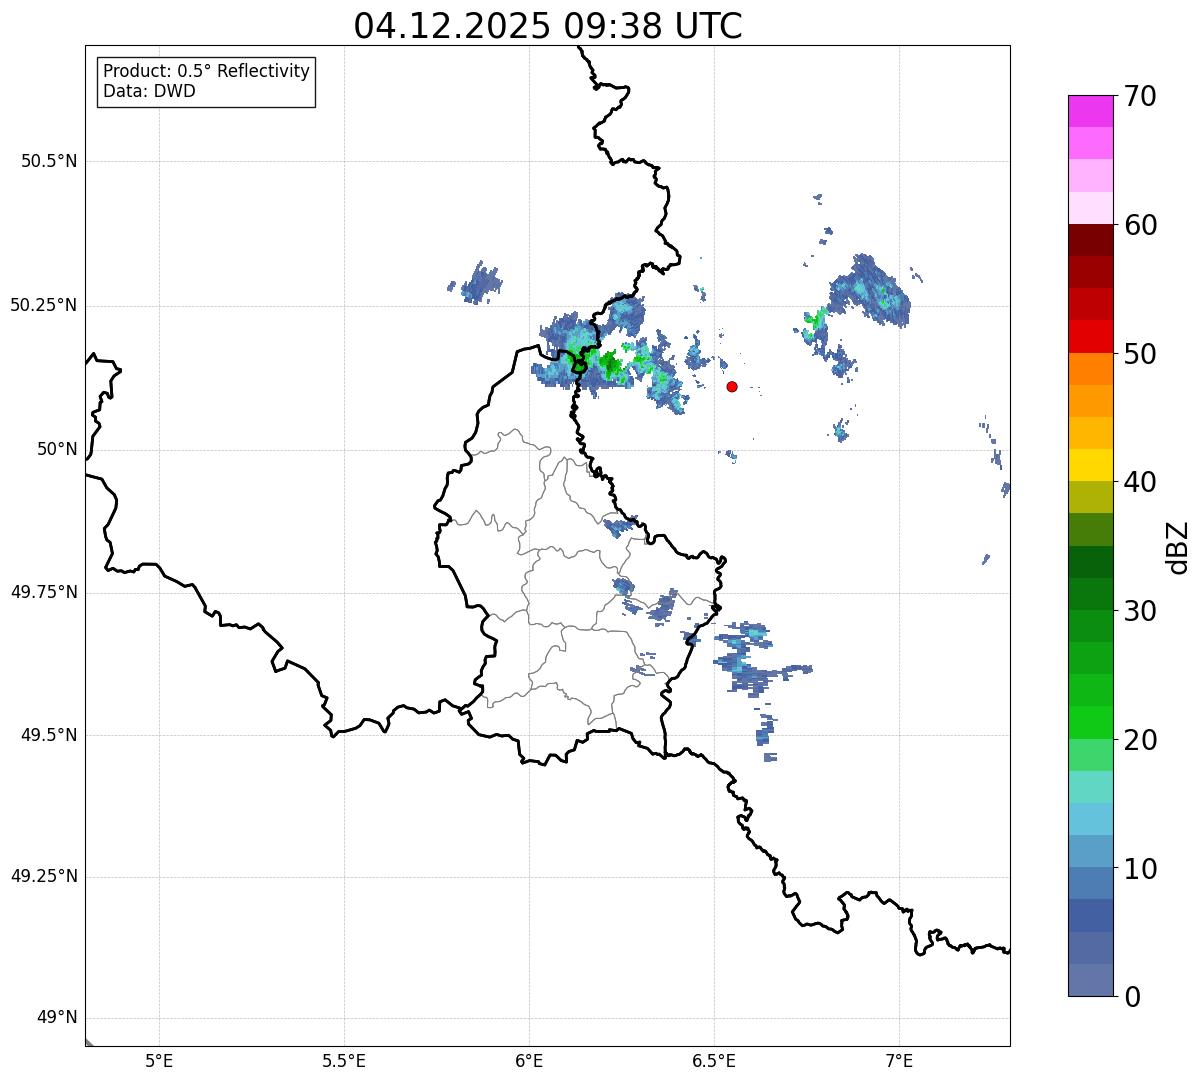Click the 6°E longitude label

(529, 1061)
